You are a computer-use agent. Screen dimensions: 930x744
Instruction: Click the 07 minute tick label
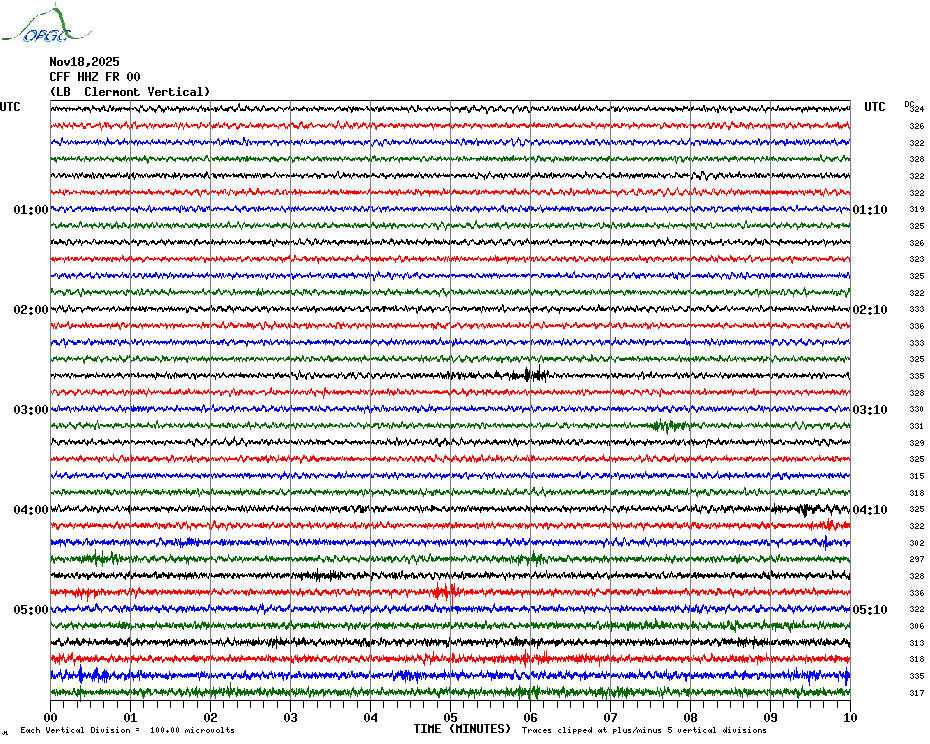[x=610, y=717]
